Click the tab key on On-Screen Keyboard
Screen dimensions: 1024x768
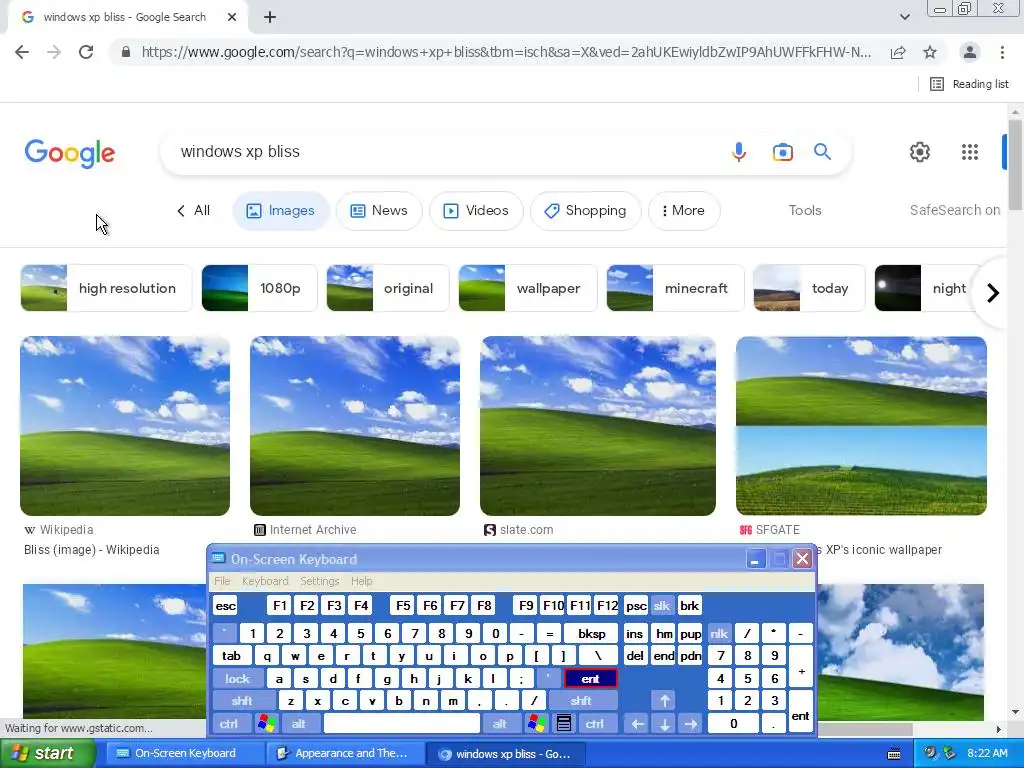point(231,656)
